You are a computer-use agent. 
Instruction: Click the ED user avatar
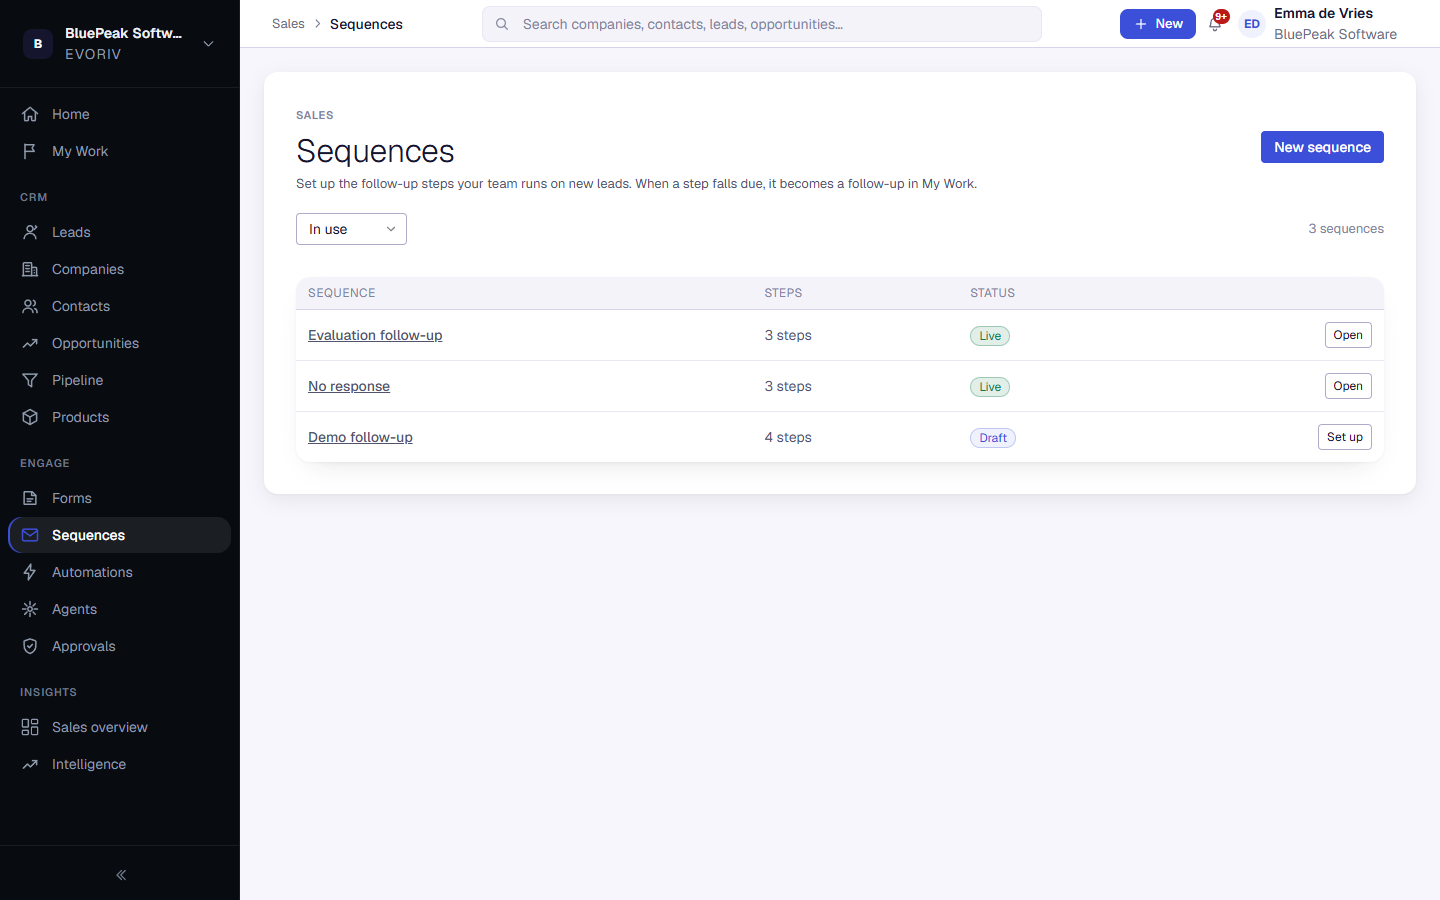(1252, 24)
